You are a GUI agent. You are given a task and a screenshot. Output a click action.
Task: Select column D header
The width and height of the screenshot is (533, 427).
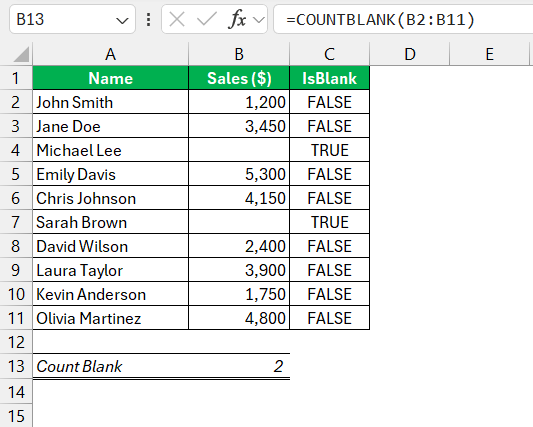[x=410, y=54]
